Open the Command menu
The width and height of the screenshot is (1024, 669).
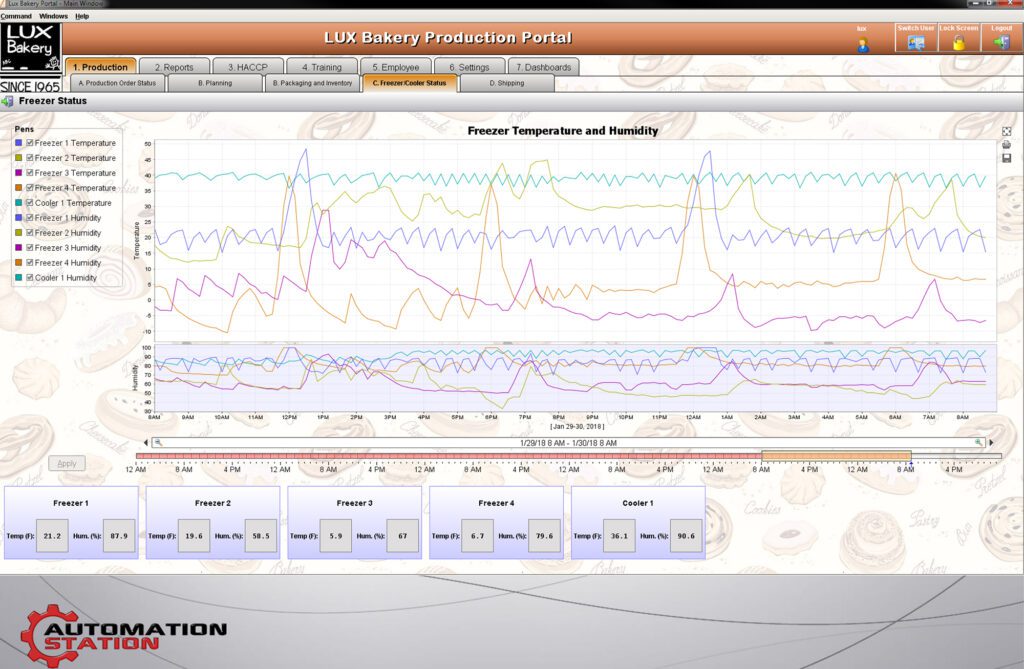pyautogui.click(x=15, y=16)
